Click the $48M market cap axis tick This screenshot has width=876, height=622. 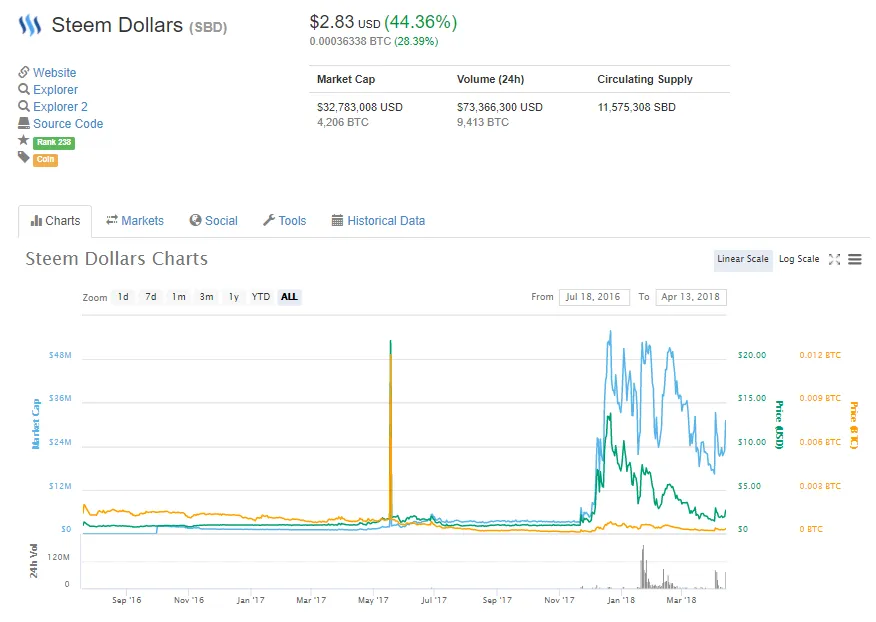tap(60, 355)
